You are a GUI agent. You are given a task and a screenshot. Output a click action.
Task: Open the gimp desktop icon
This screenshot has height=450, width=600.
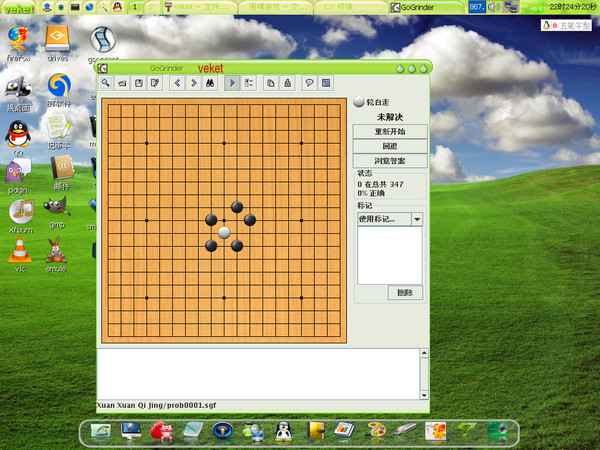pyautogui.click(x=57, y=207)
